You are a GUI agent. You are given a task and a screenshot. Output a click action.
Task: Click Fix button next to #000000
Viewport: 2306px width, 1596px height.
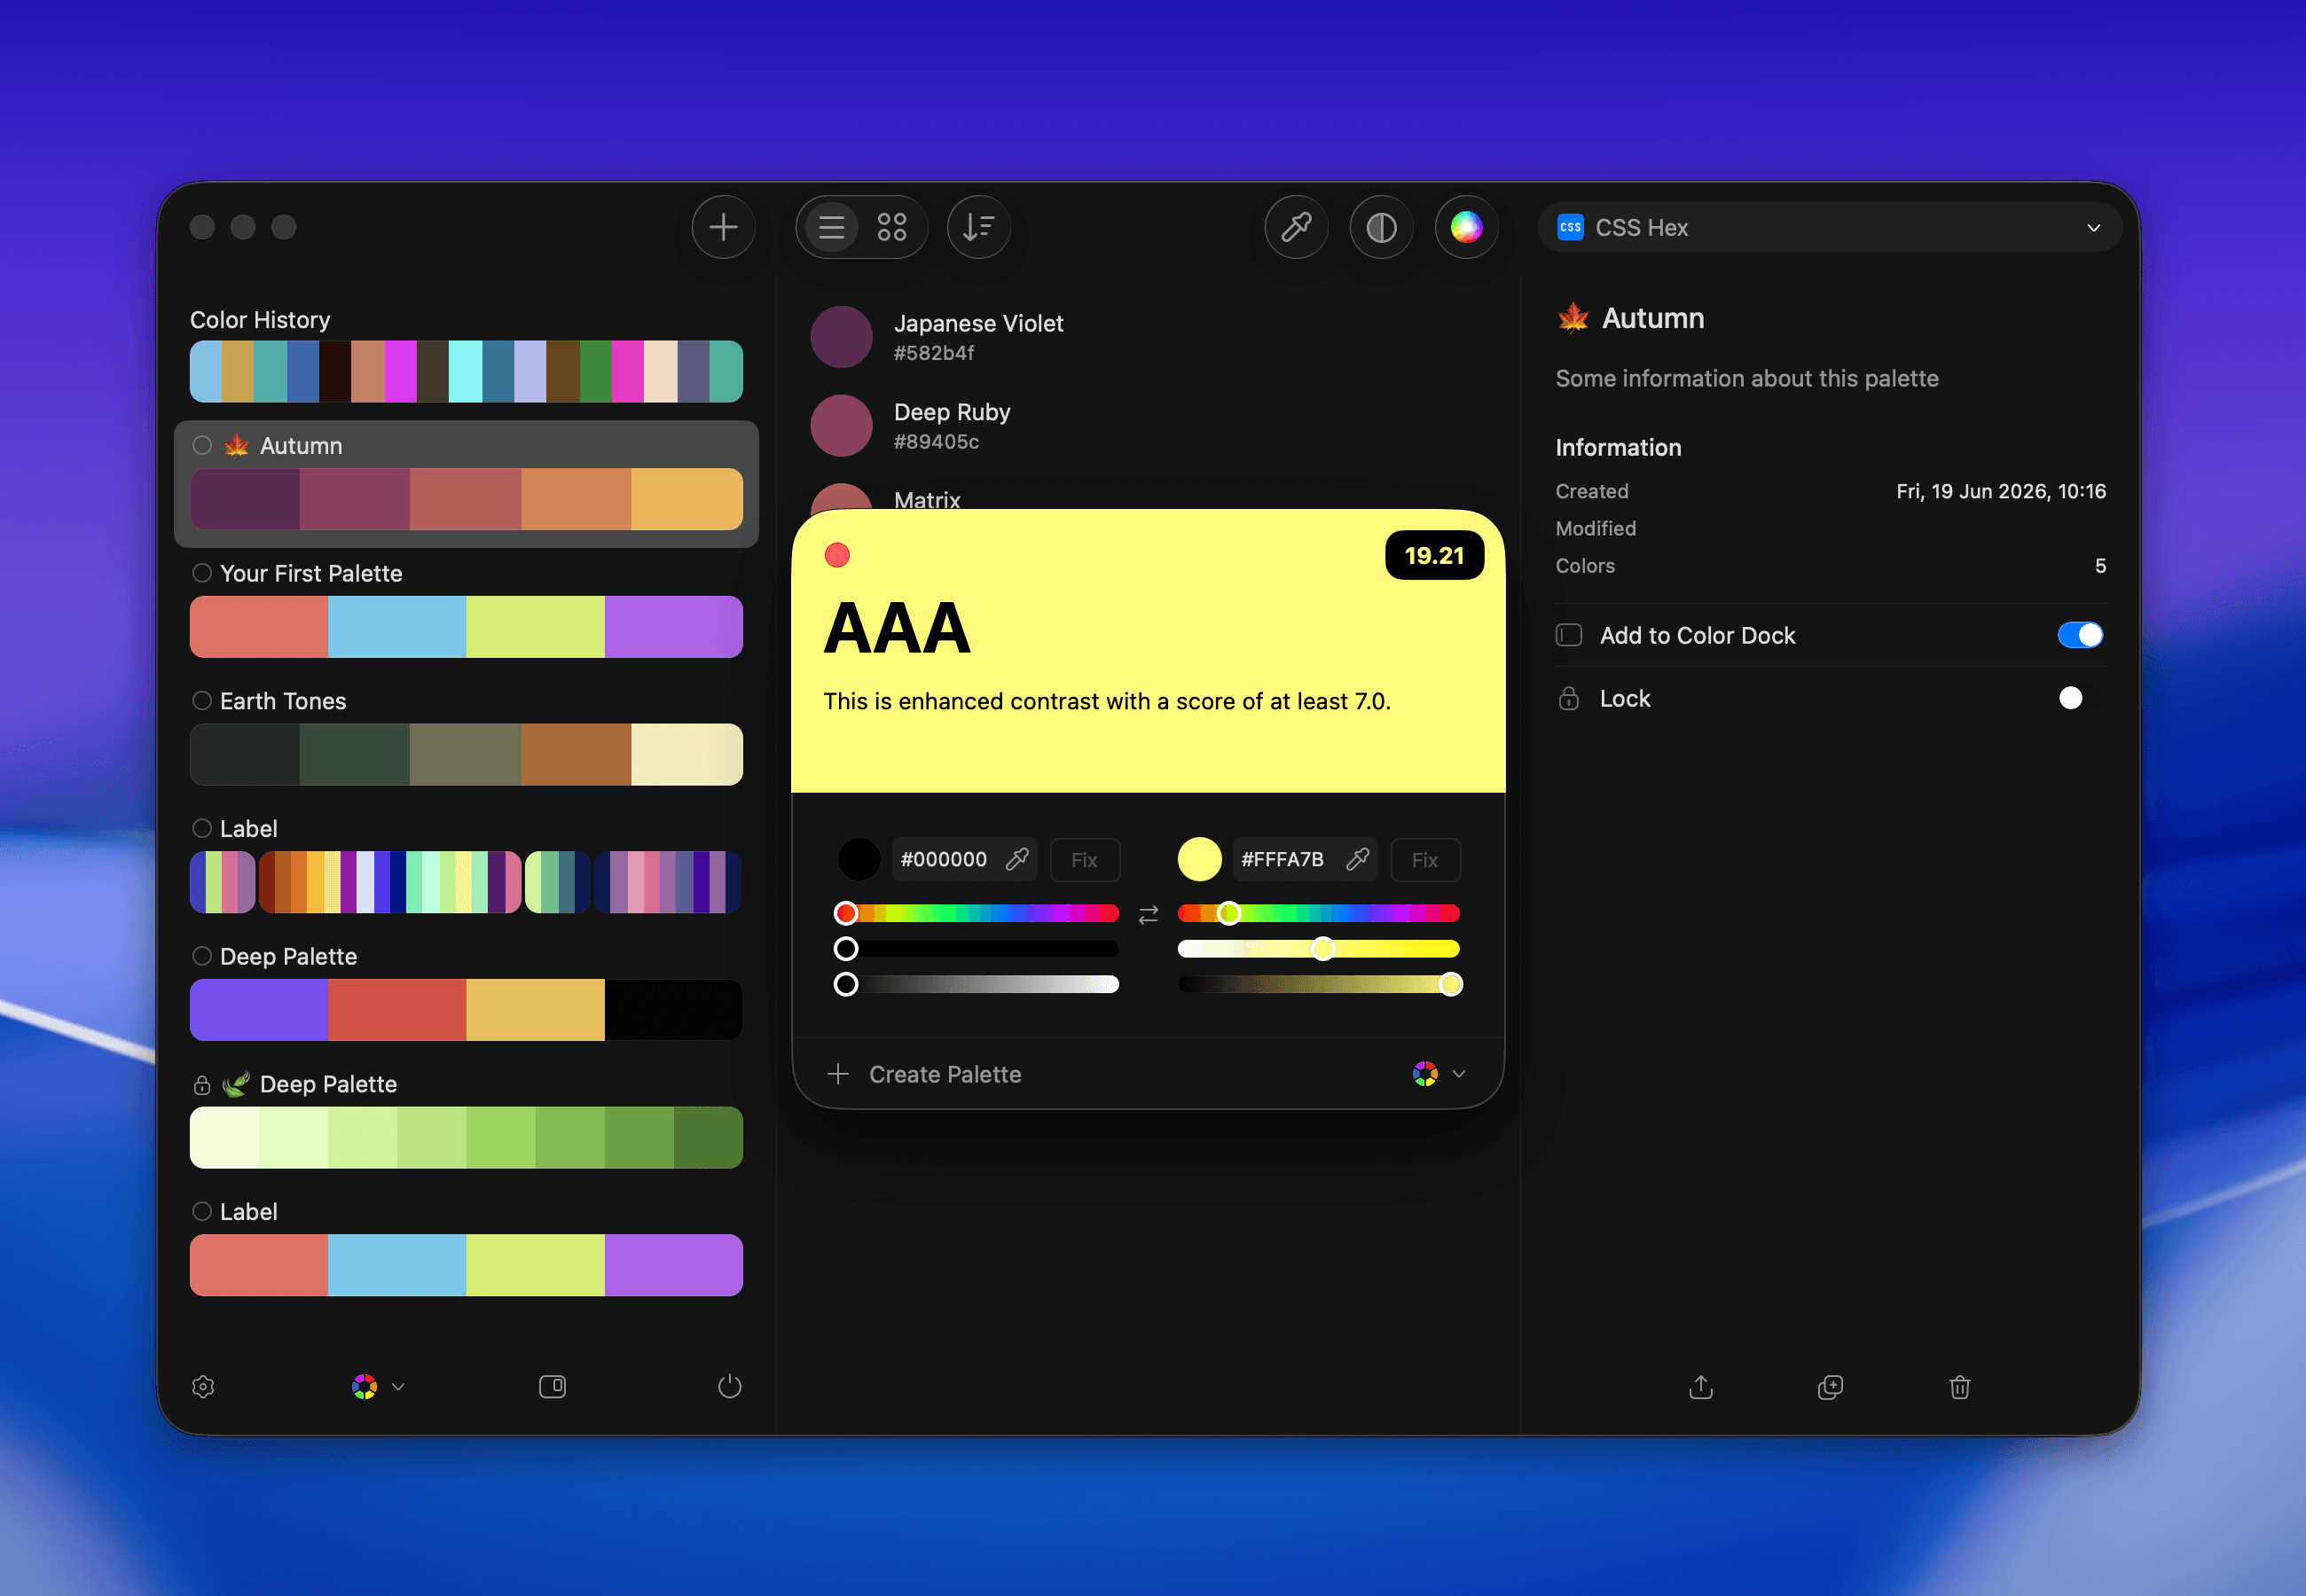pos(1084,859)
